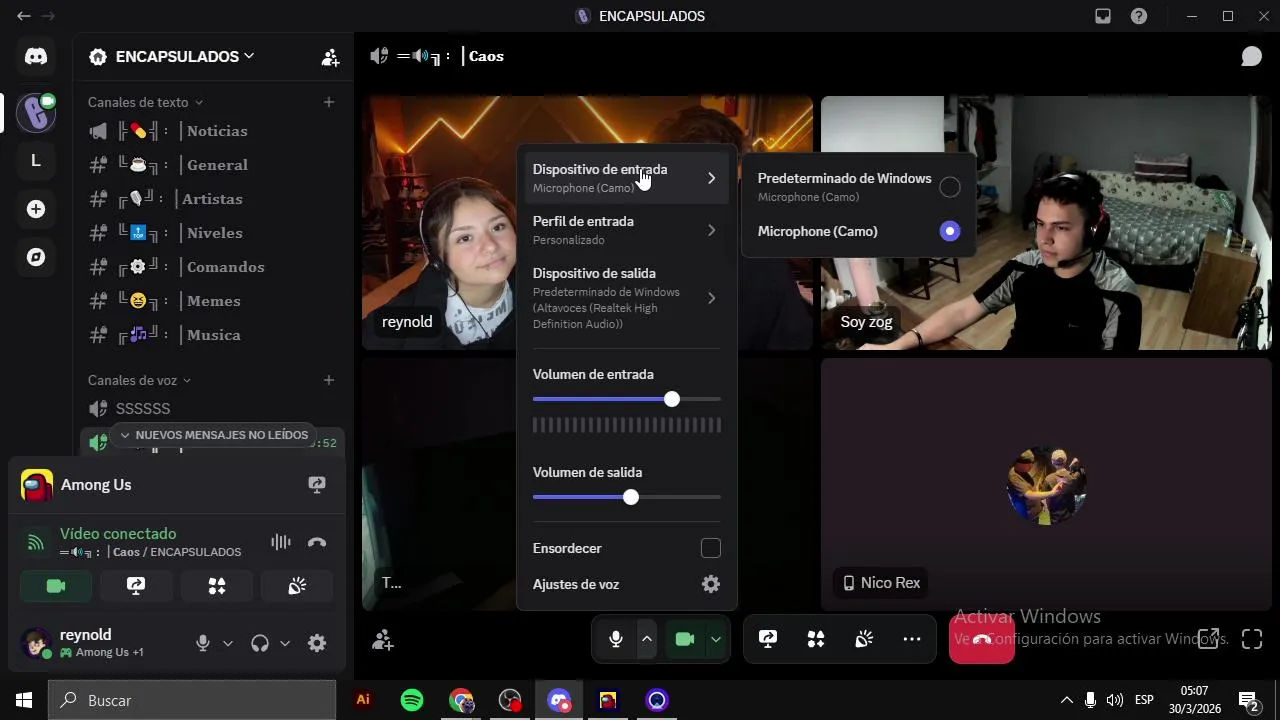Open Ajustes de voz gear icon
This screenshot has height=720, width=1280.
click(711, 584)
